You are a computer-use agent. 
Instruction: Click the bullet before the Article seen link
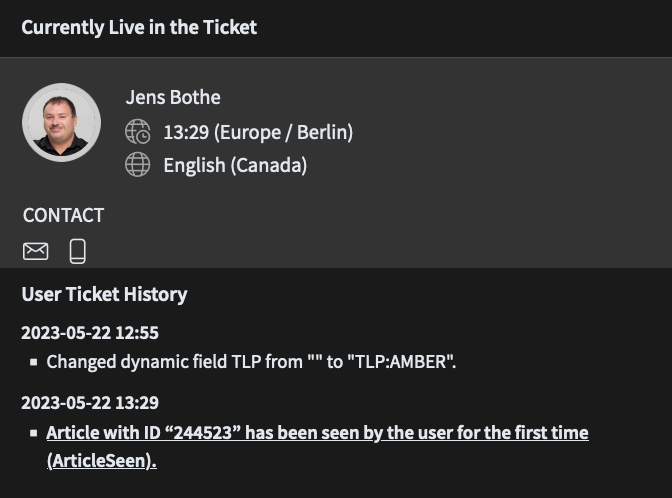click(x=34, y=434)
